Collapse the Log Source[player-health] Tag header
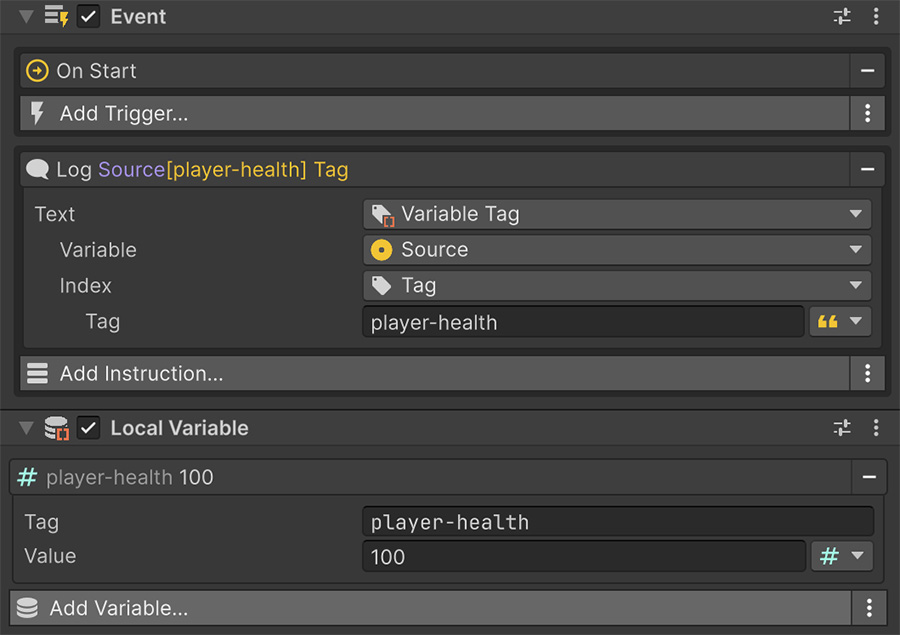Screen dimensions: 900x635 pos(435,169)
